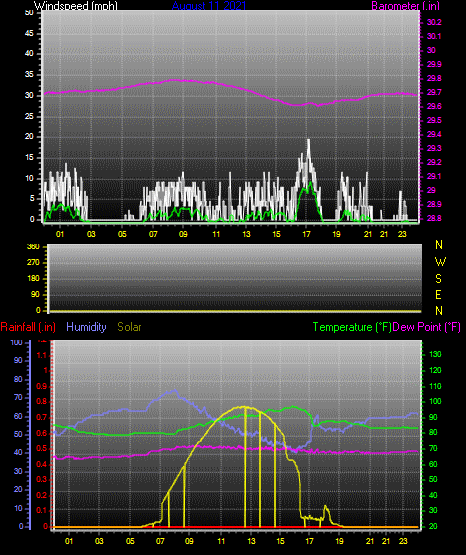Viewport: 466px width, 555px height.
Task: Click the N compass label beside 360
Action: 439,245
